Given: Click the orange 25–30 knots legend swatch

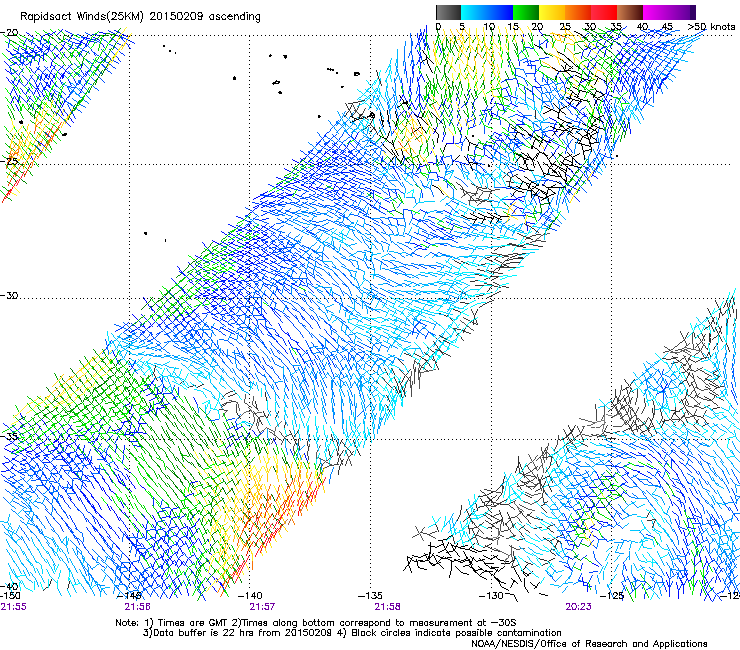Looking at the screenshot, I should point(578,12).
